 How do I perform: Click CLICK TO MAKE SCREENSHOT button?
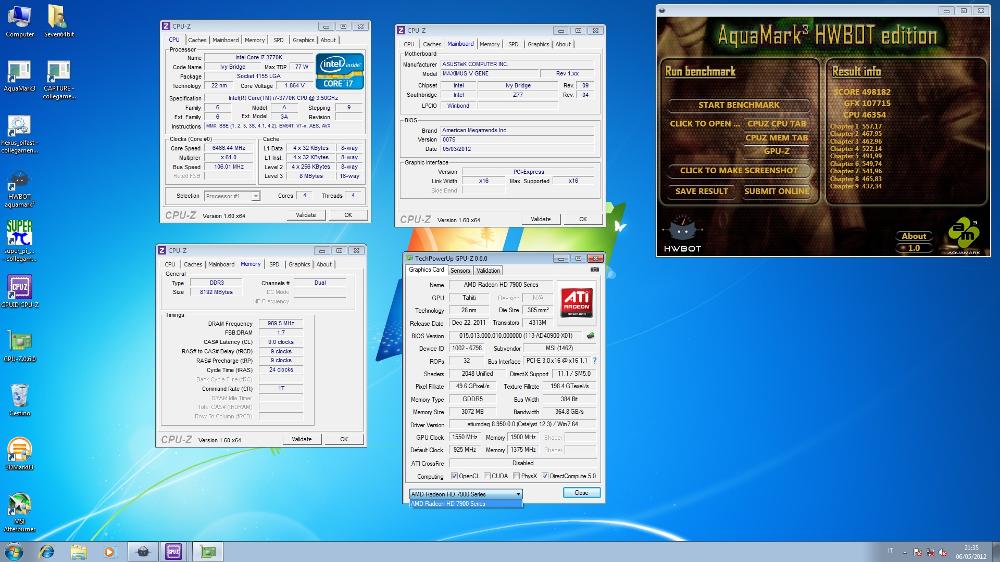(739, 170)
